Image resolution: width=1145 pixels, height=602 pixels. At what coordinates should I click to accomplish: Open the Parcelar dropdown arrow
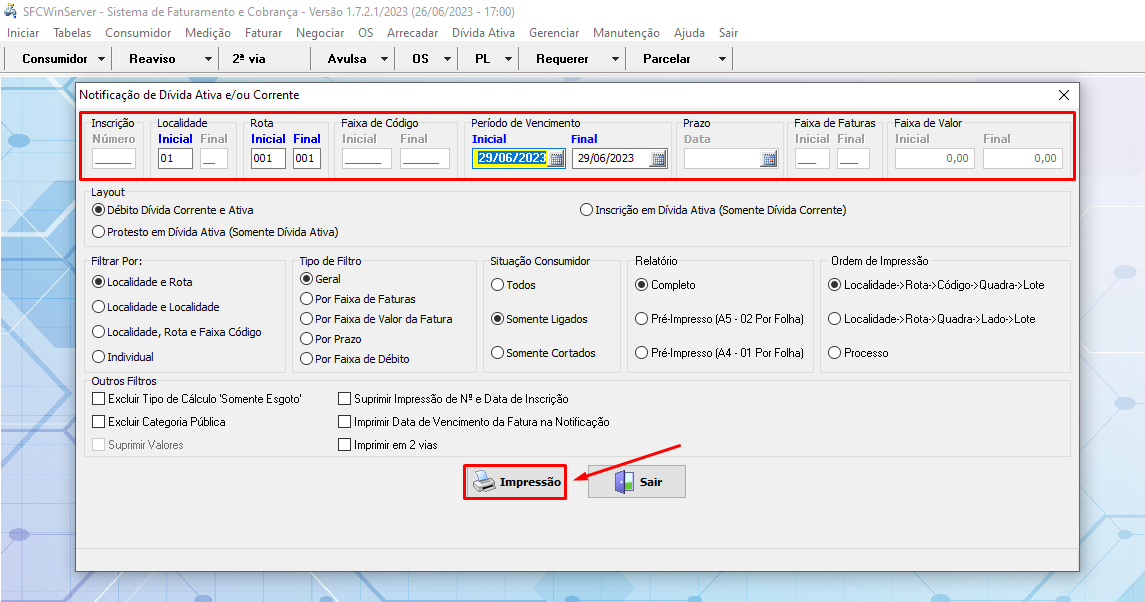tap(722, 59)
